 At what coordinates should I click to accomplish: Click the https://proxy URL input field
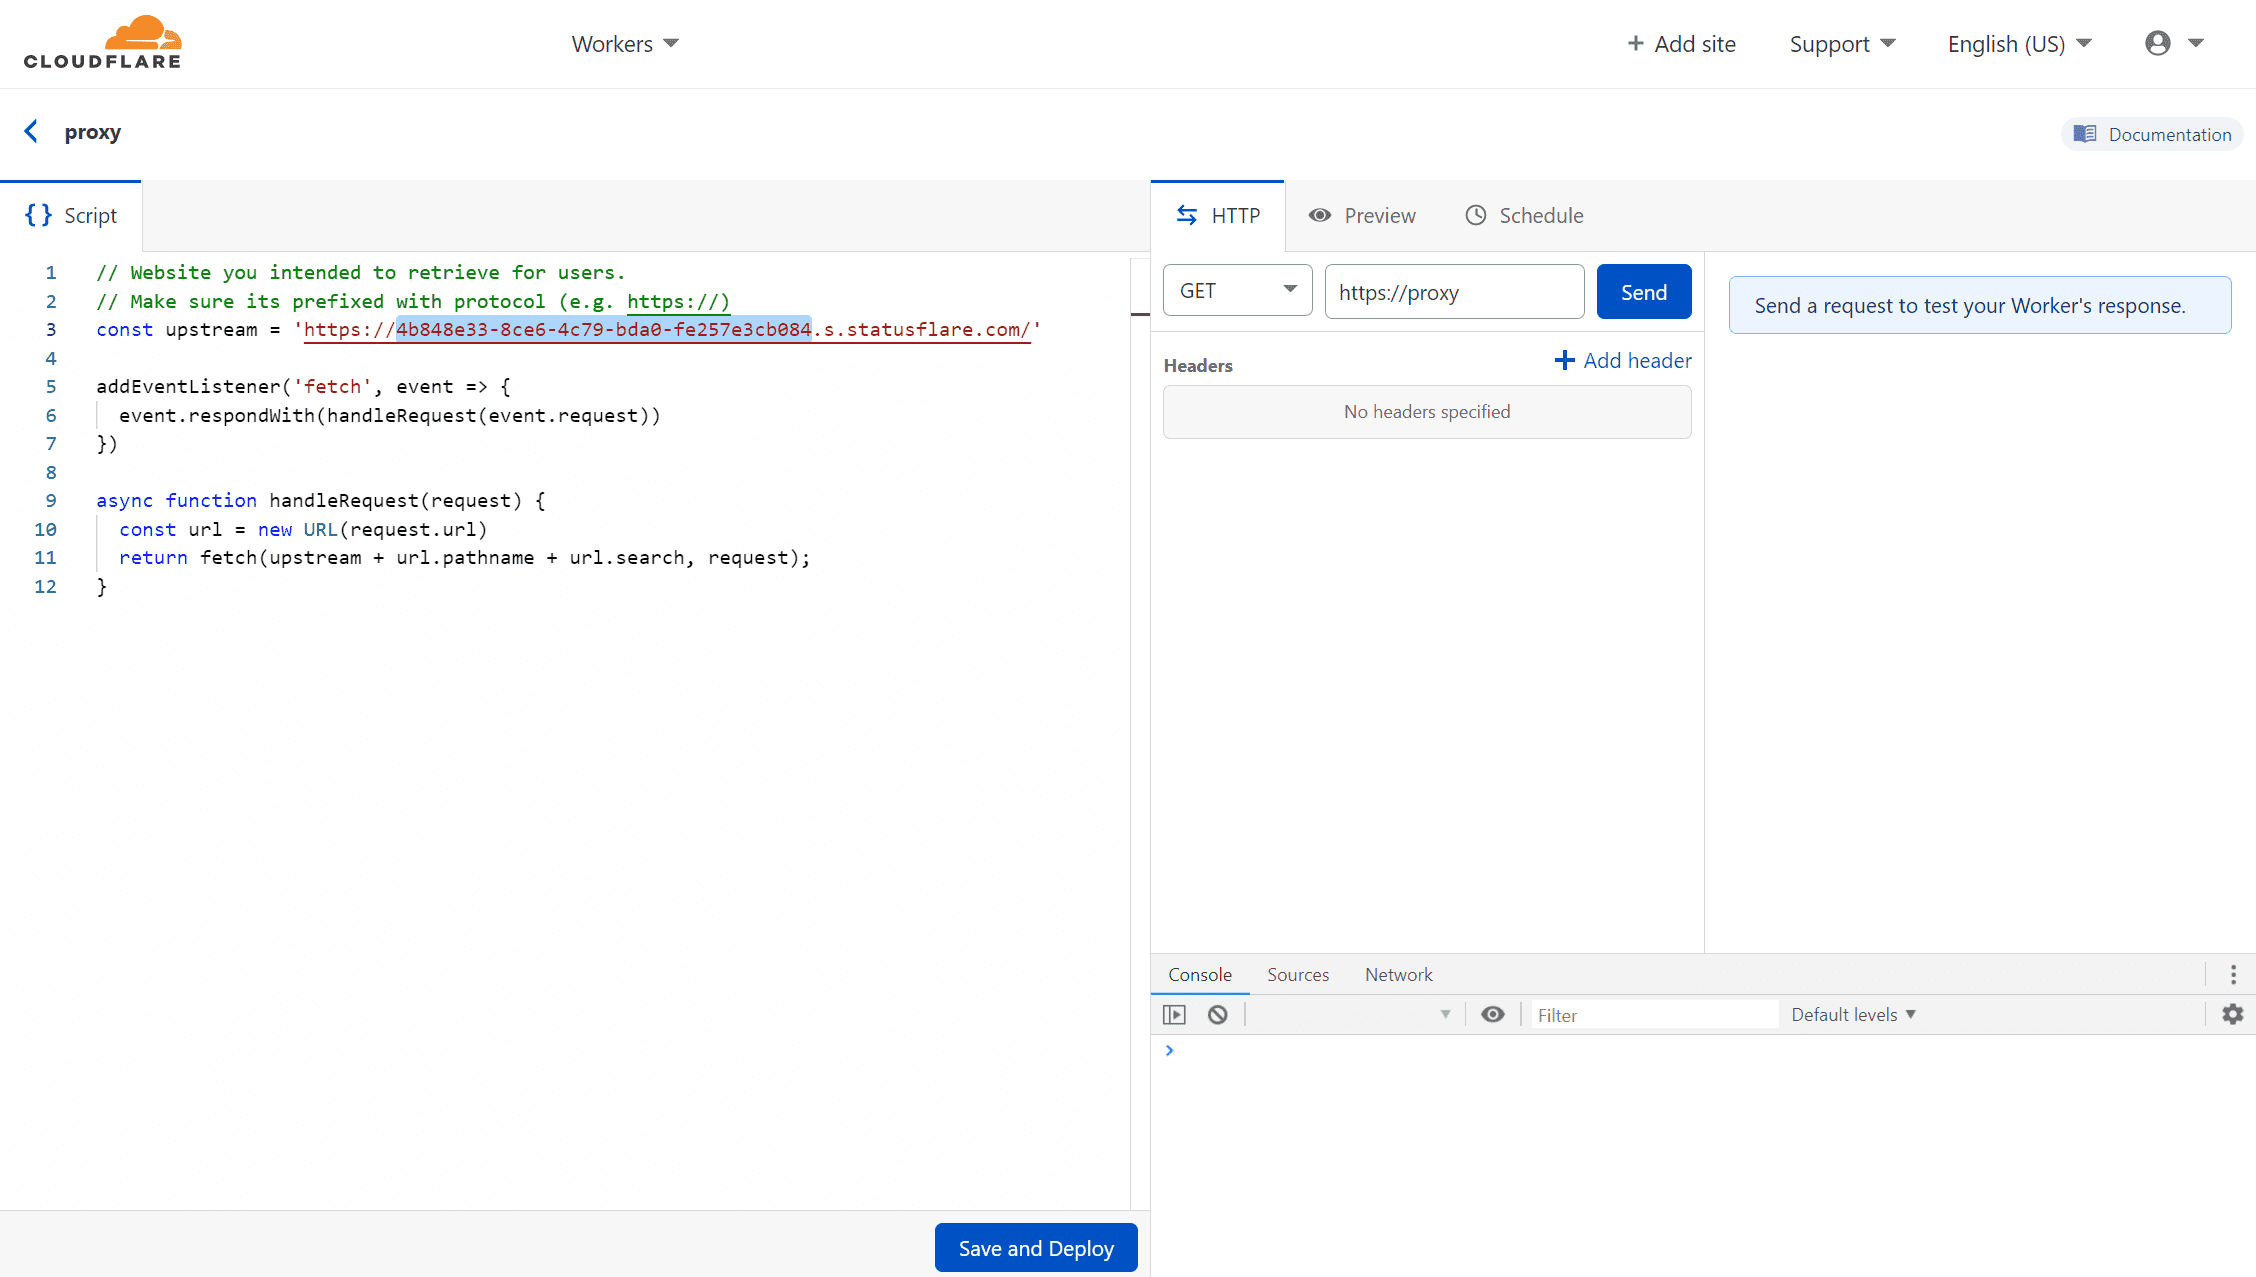coord(1453,292)
